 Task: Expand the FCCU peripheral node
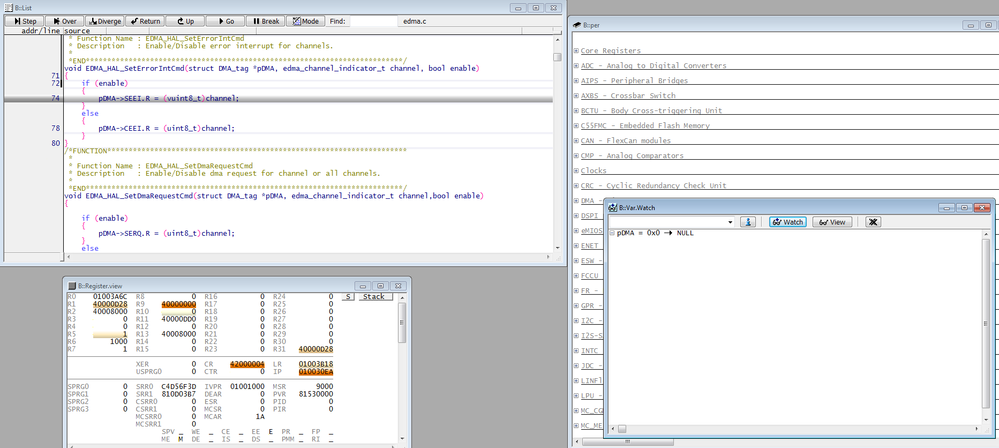pos(576,276)
